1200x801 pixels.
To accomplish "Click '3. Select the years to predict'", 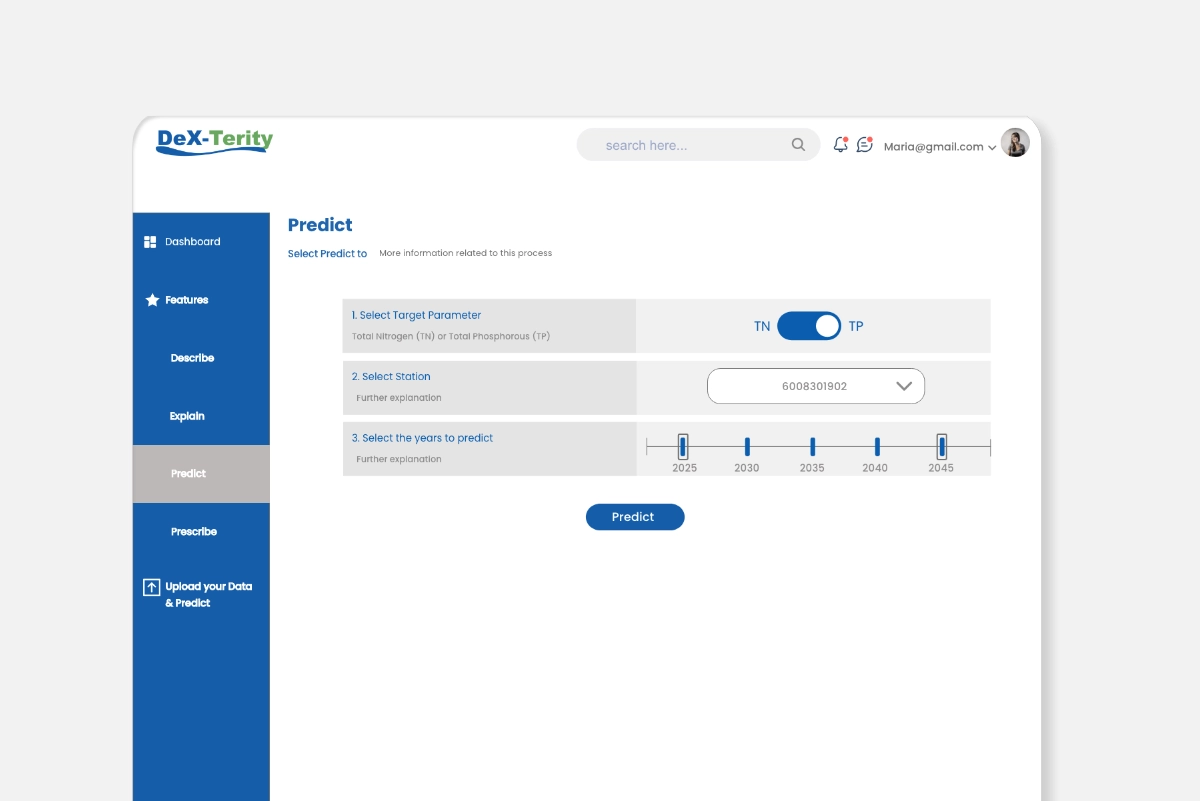I will click(422, 438).
